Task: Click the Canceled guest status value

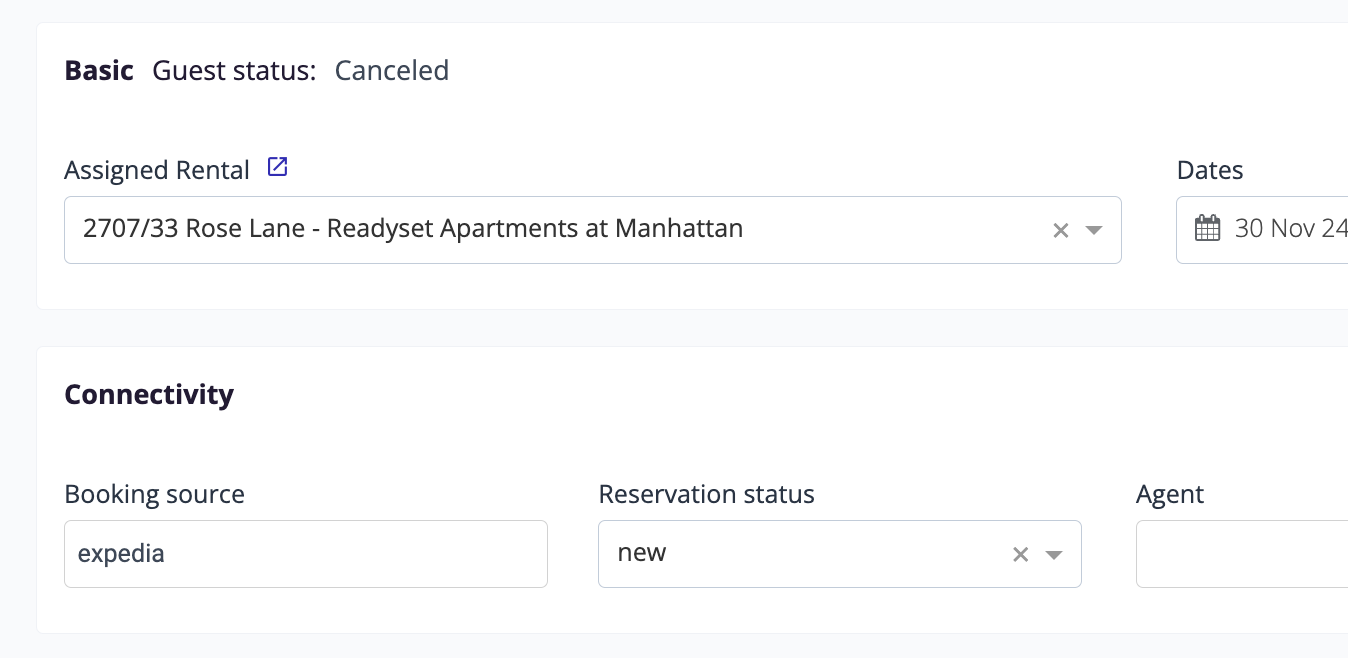Action: (x=391, y=71)
